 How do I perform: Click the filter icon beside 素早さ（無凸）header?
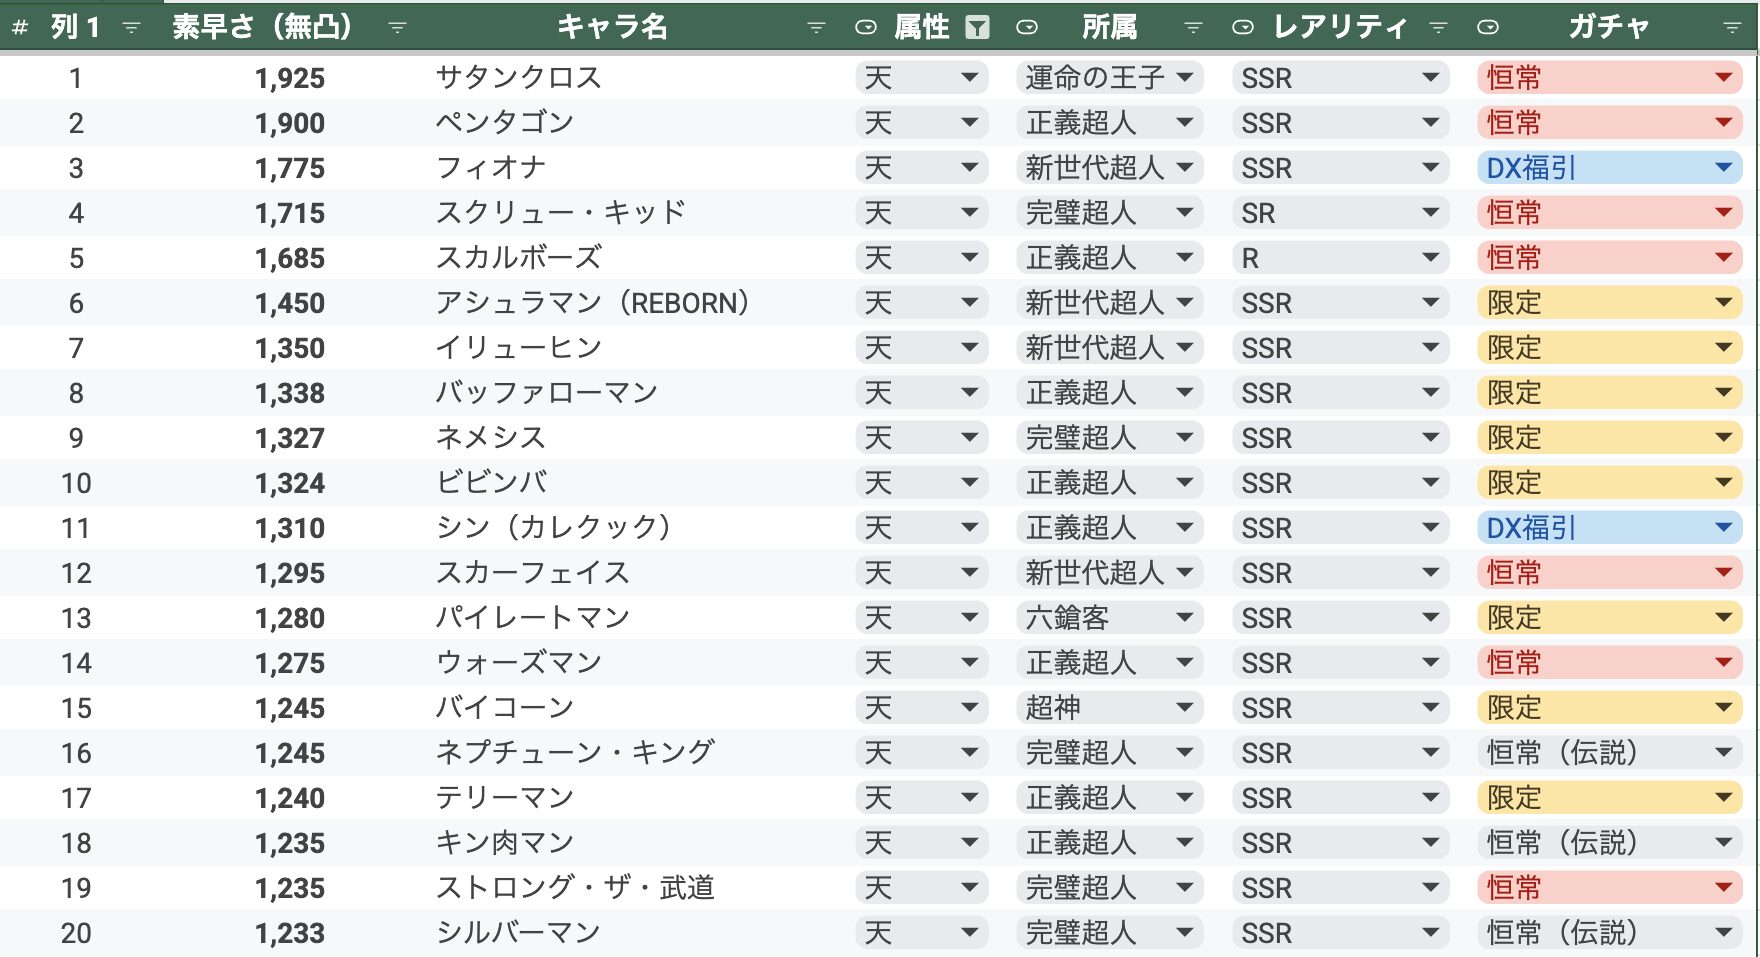click(x=397, y=28)
